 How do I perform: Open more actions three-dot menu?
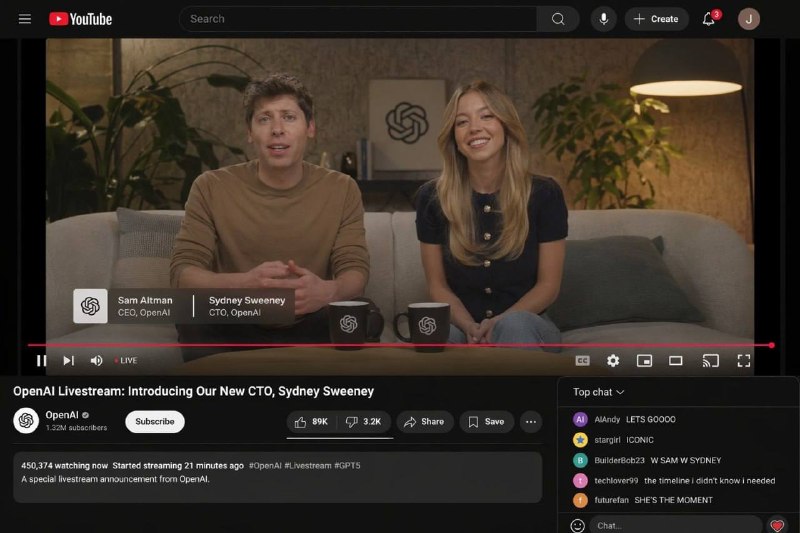click(531, 422)
